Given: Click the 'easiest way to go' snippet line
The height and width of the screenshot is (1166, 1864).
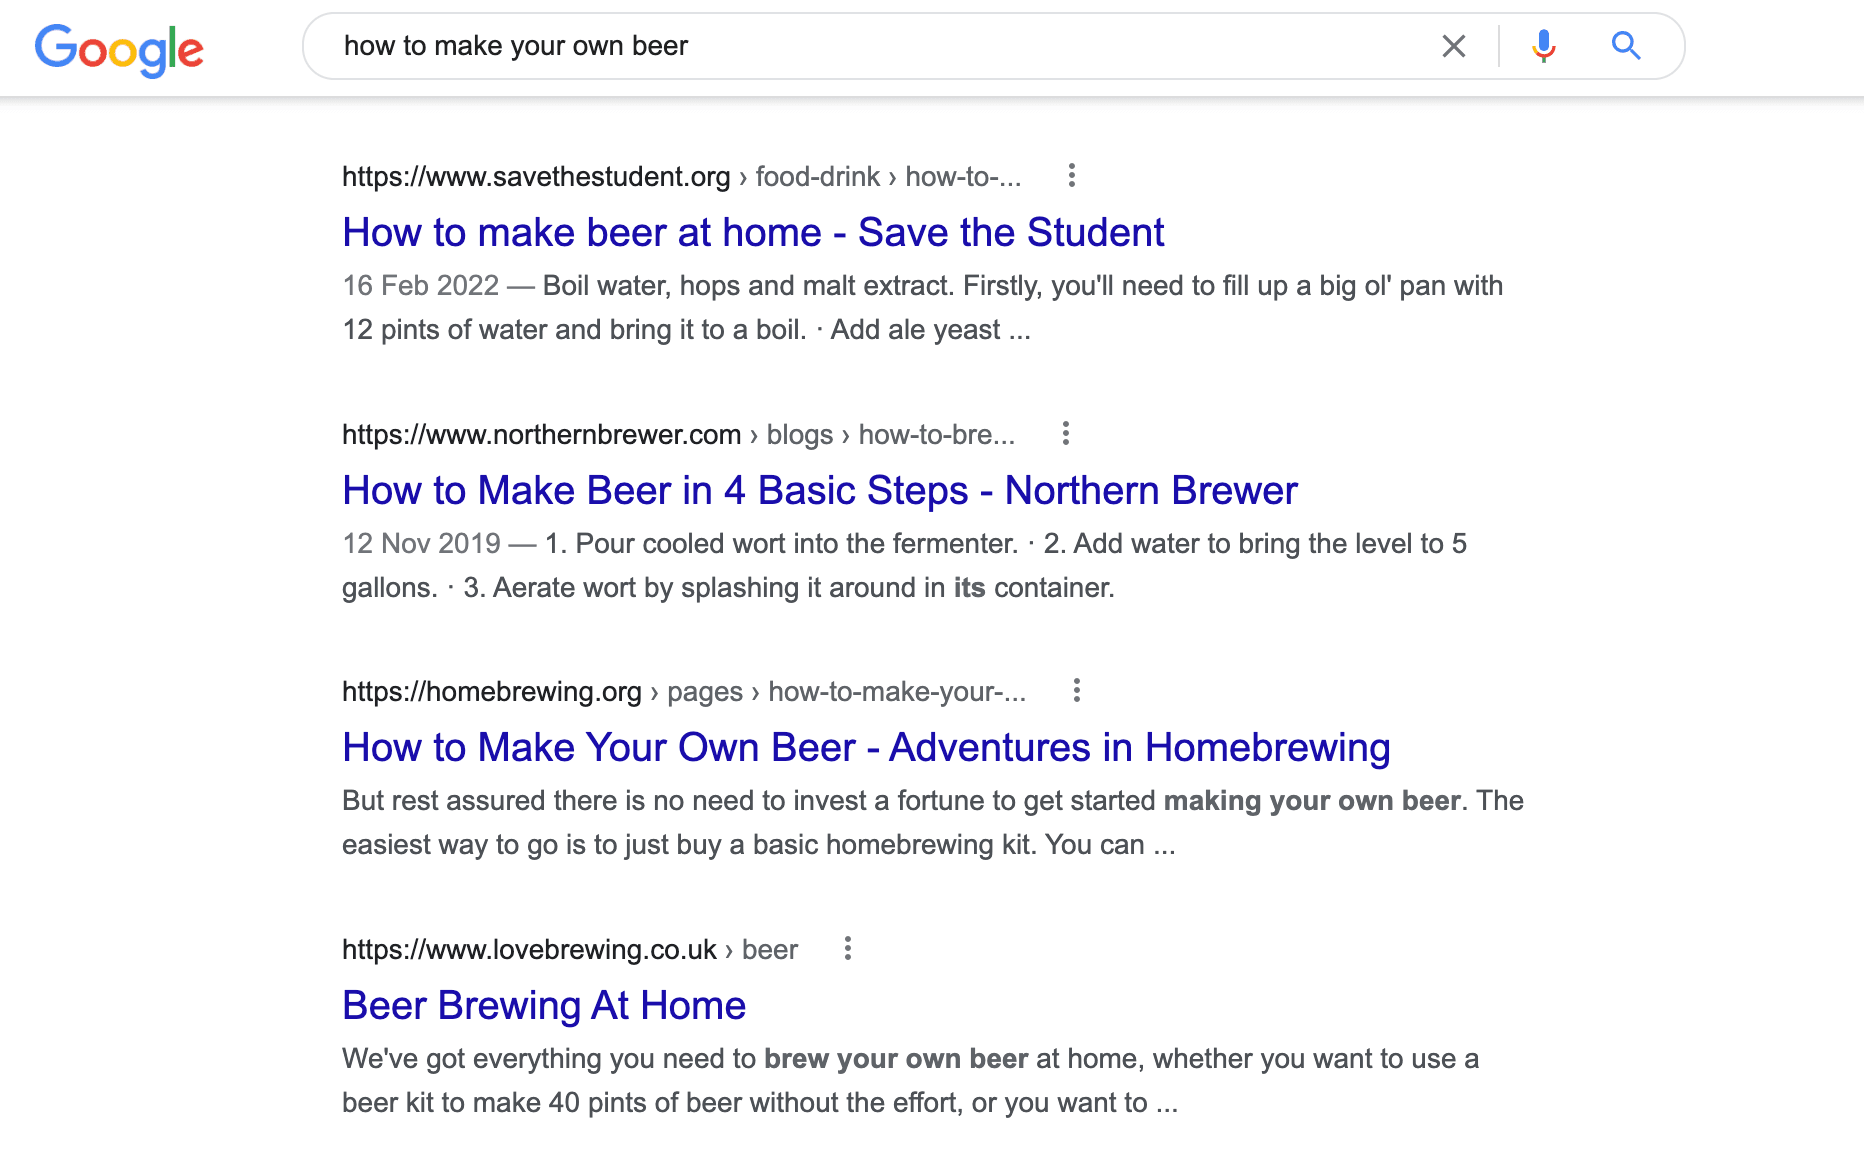Looking at the screenshot, I should coord(759,845).
